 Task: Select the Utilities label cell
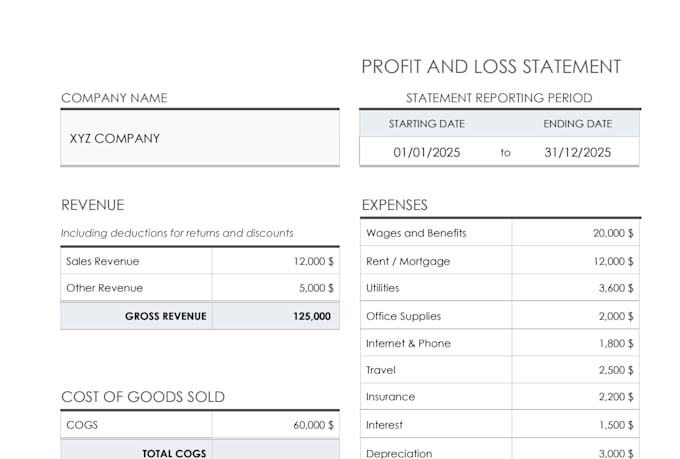[436, 288]
